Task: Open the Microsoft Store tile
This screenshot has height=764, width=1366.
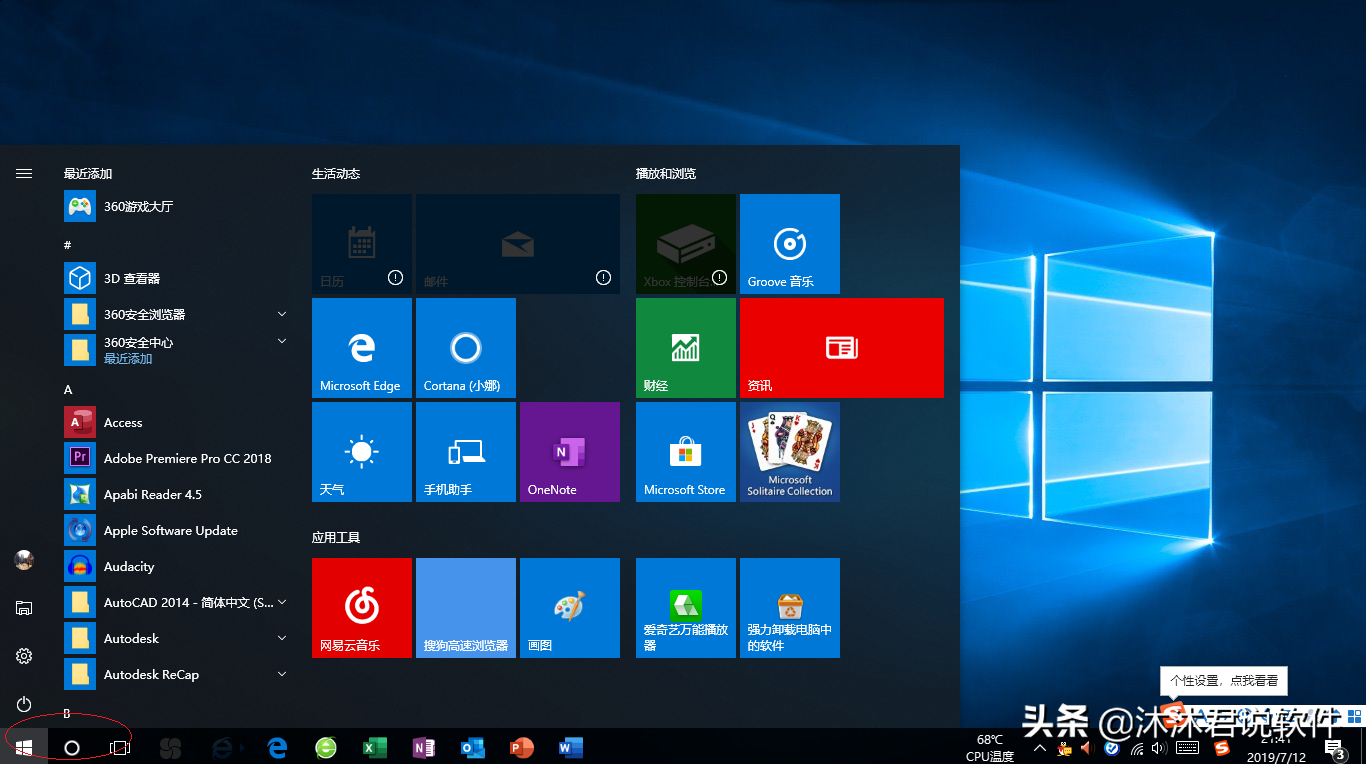Action: 686,452
